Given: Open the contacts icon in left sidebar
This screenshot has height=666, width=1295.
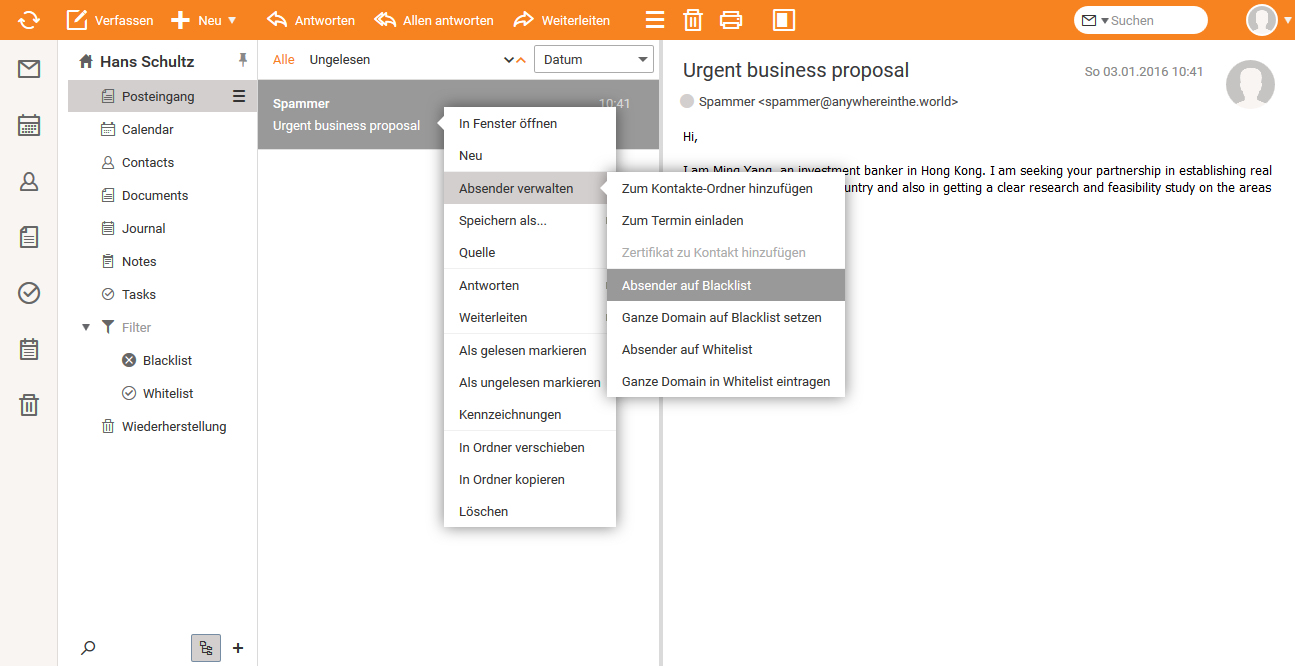Looking at the screenshot, I should 29,181.
